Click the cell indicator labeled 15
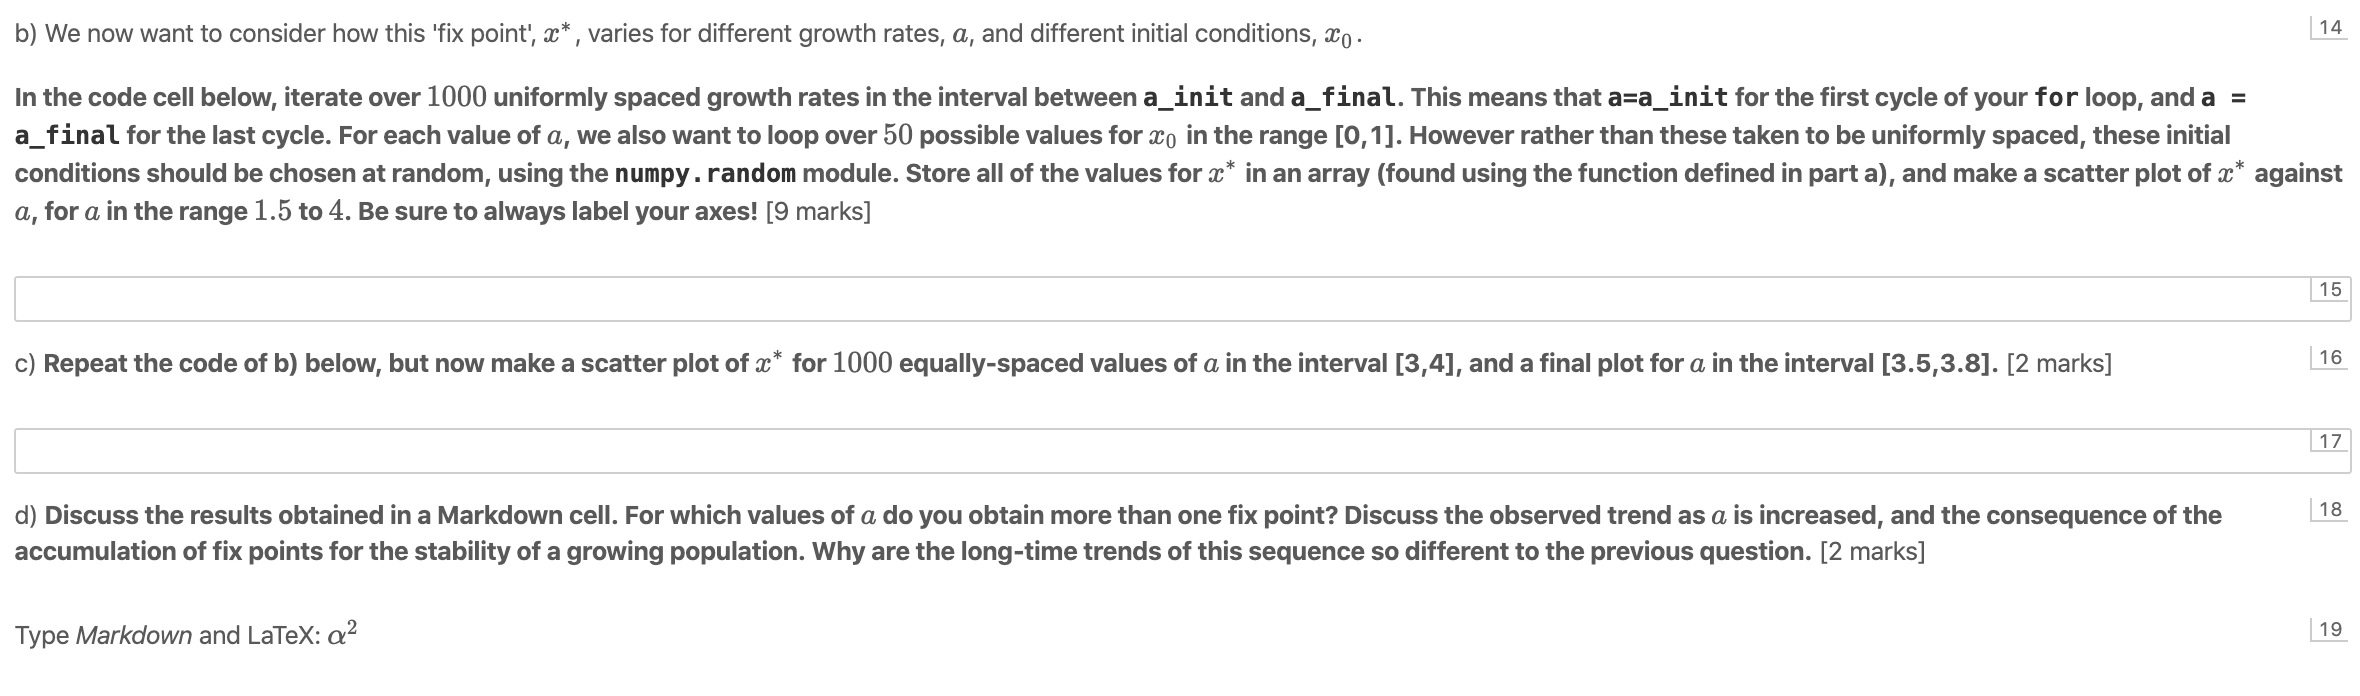The image size is (2360, 696). click(2330, 288)
